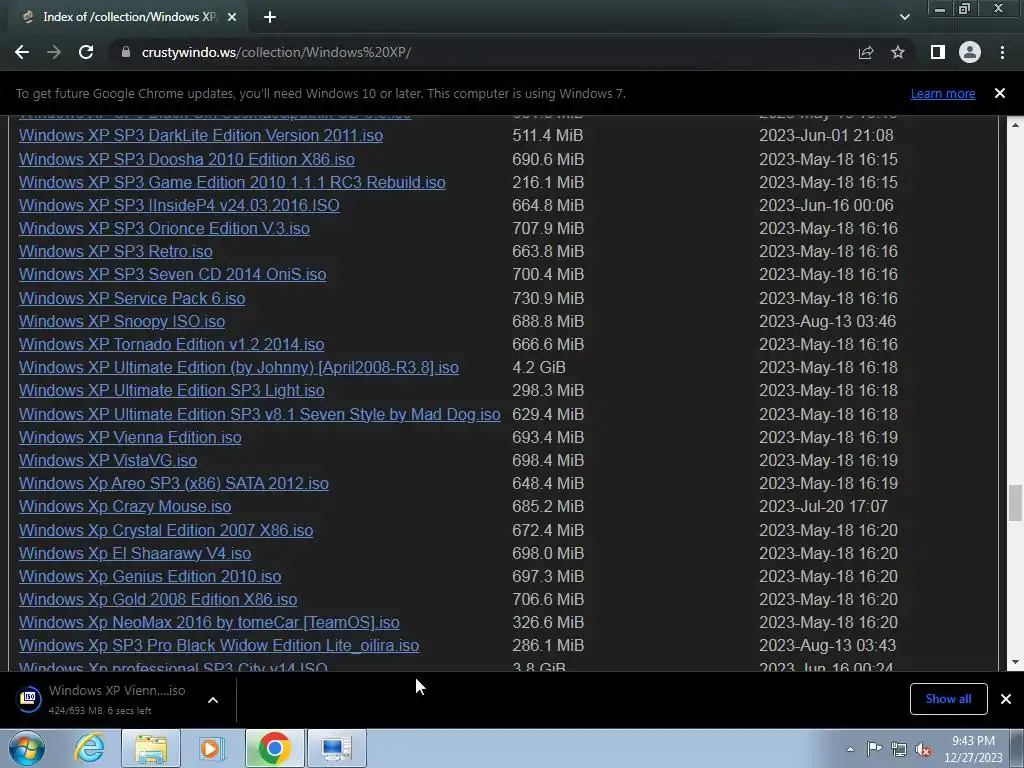
Task: Click the Windows XP Vienna Edition.iso link
Action: 130,437
